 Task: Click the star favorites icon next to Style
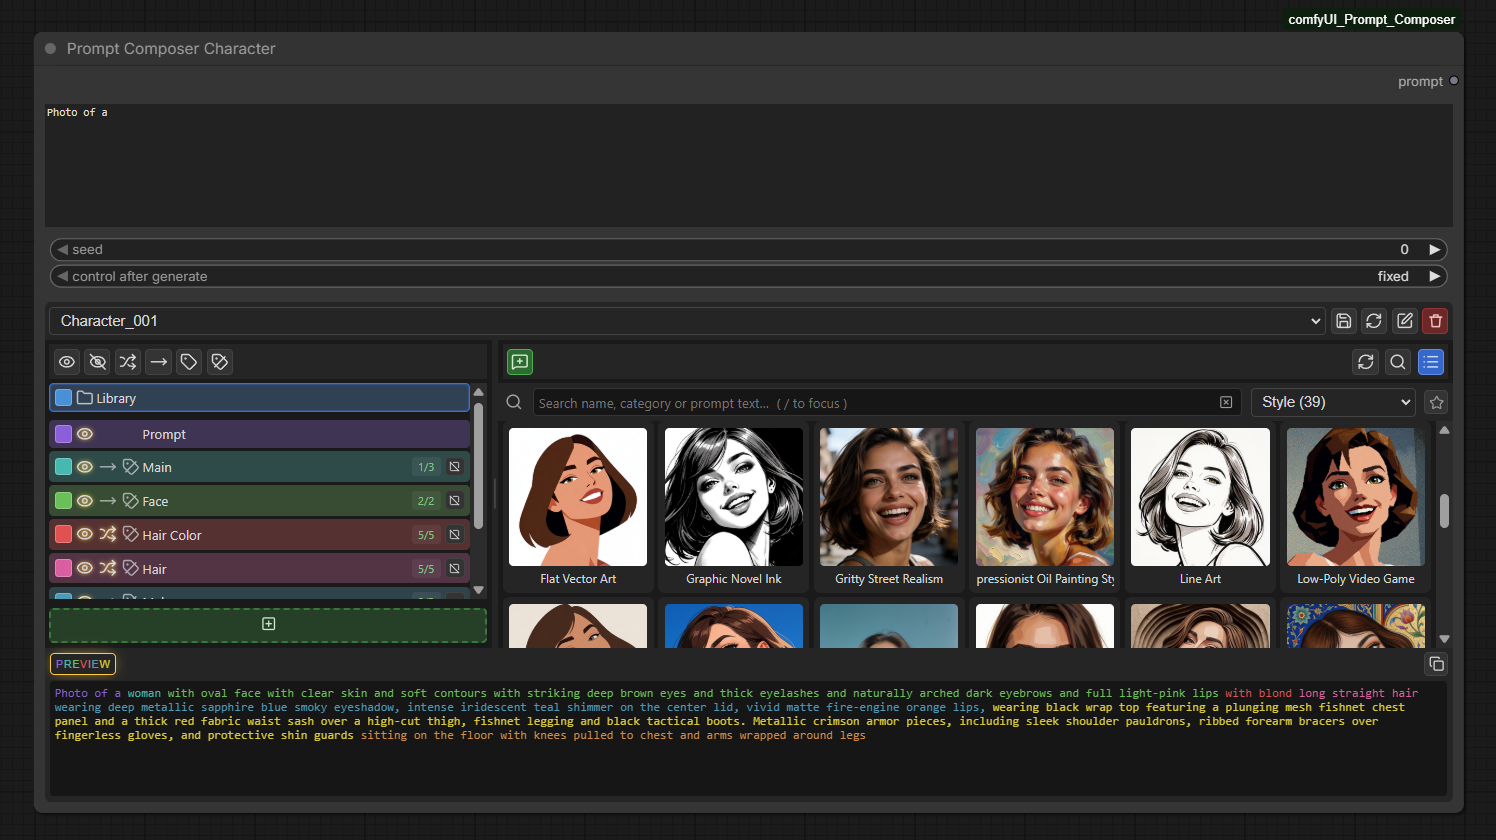tap(1437, 402)
